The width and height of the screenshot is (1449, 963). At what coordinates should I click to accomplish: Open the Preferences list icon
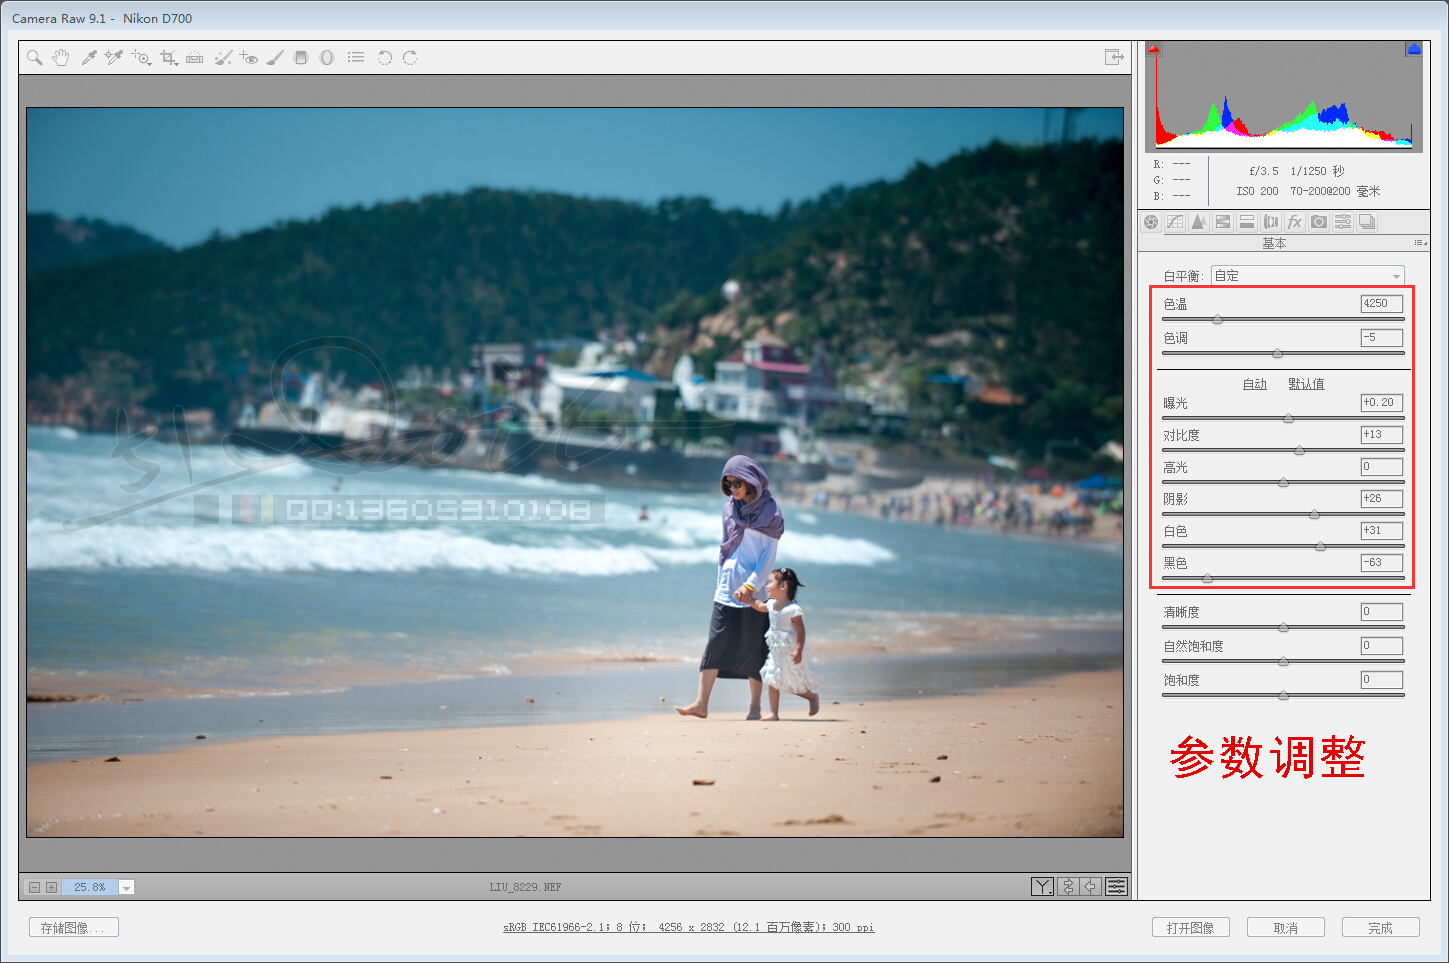pos(356,58)
